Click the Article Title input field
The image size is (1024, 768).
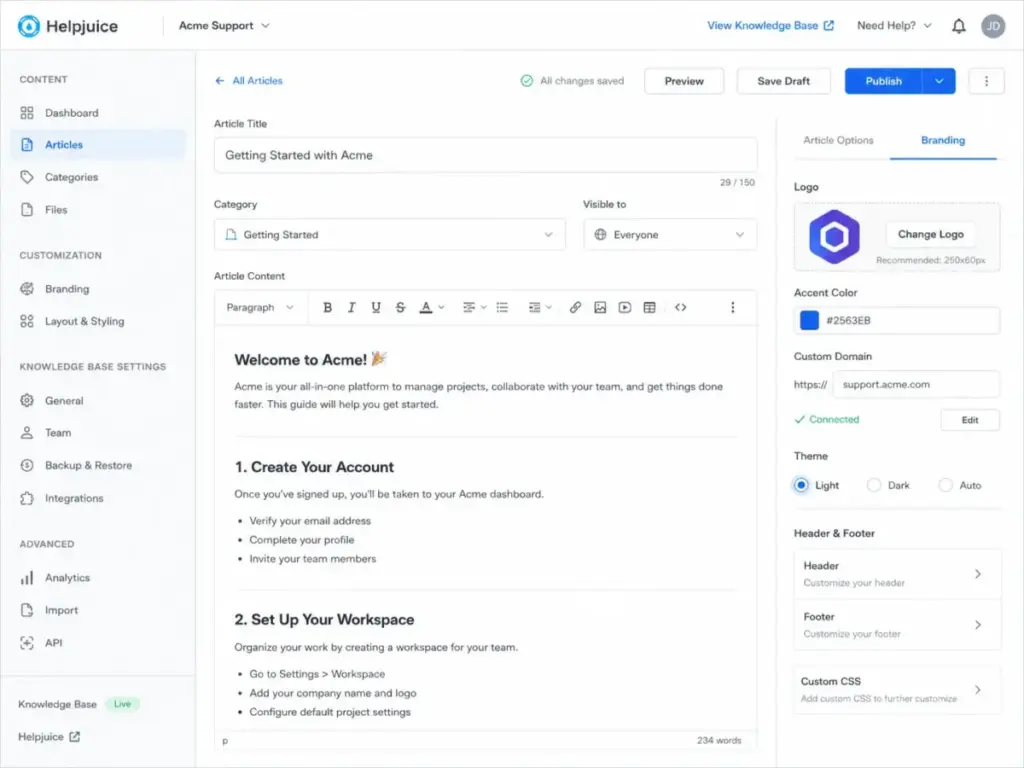pos(485,155)
